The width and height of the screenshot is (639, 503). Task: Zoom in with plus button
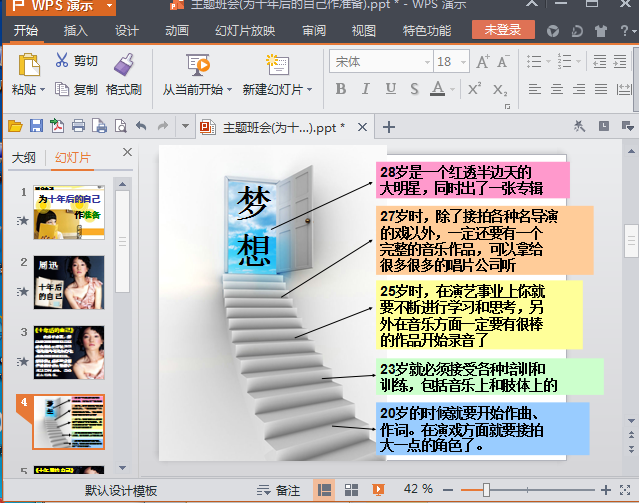tap(606, 490)
